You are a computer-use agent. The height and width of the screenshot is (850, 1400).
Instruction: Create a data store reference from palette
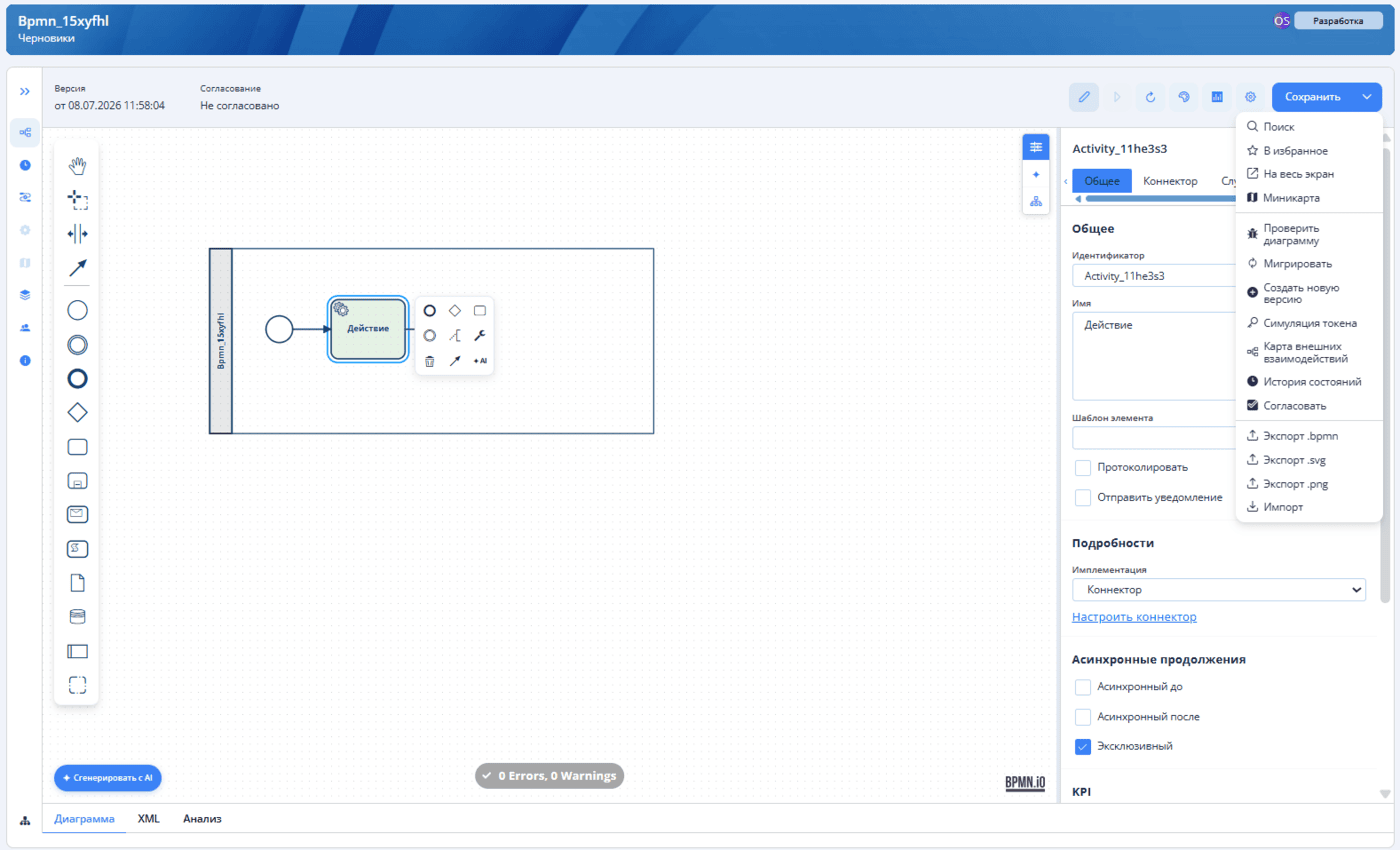[x=77, y=616]
